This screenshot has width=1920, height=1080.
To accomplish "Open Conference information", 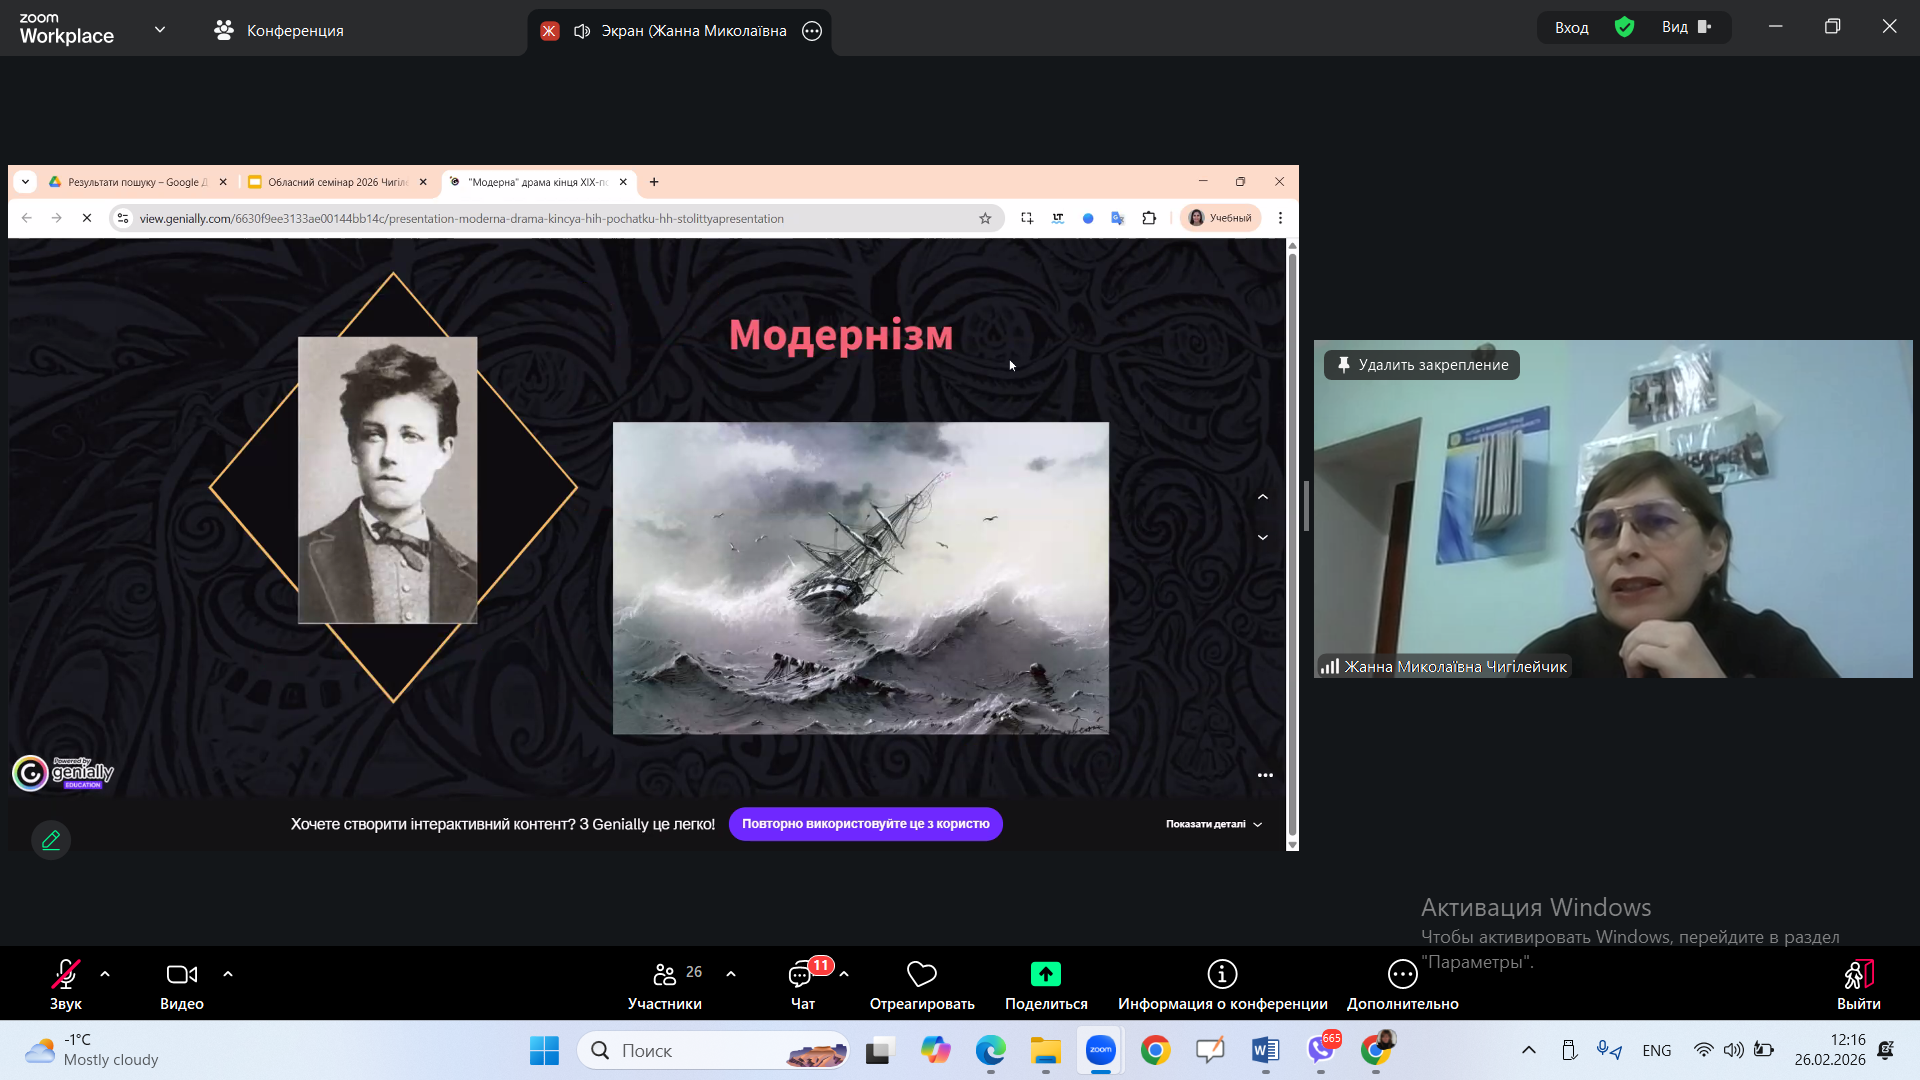I will click(1222, 985).
